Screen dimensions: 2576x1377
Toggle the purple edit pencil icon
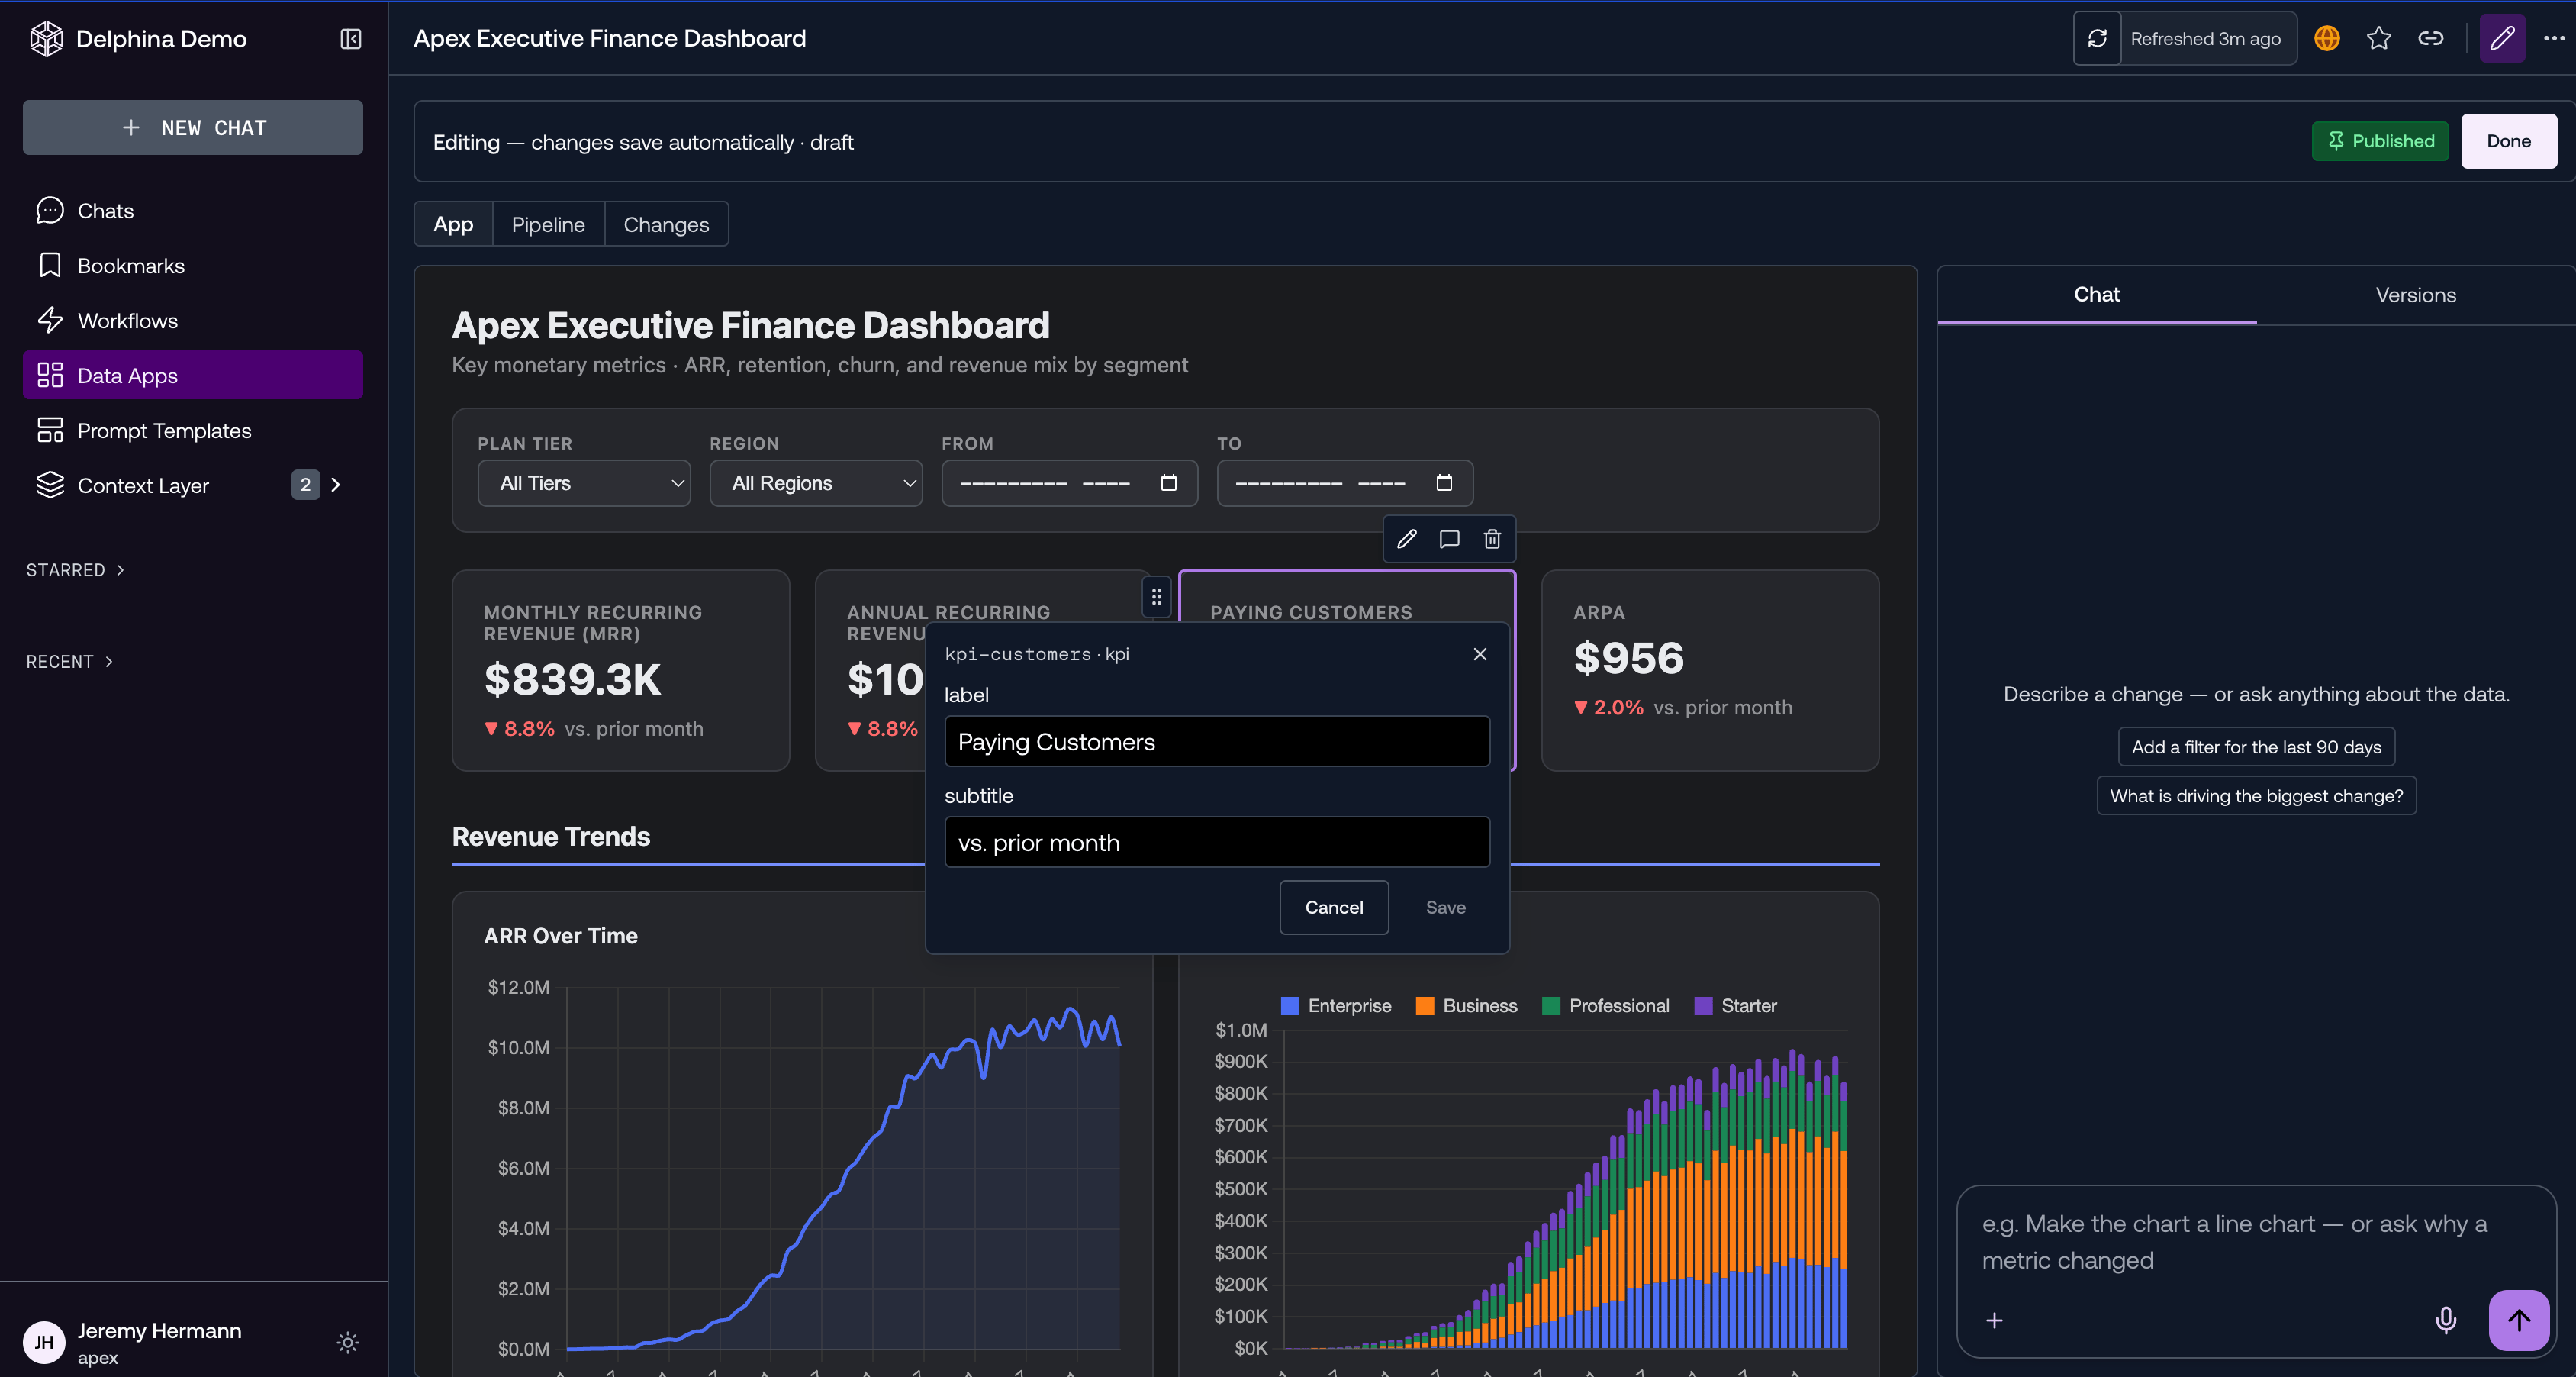(2502, 38)
